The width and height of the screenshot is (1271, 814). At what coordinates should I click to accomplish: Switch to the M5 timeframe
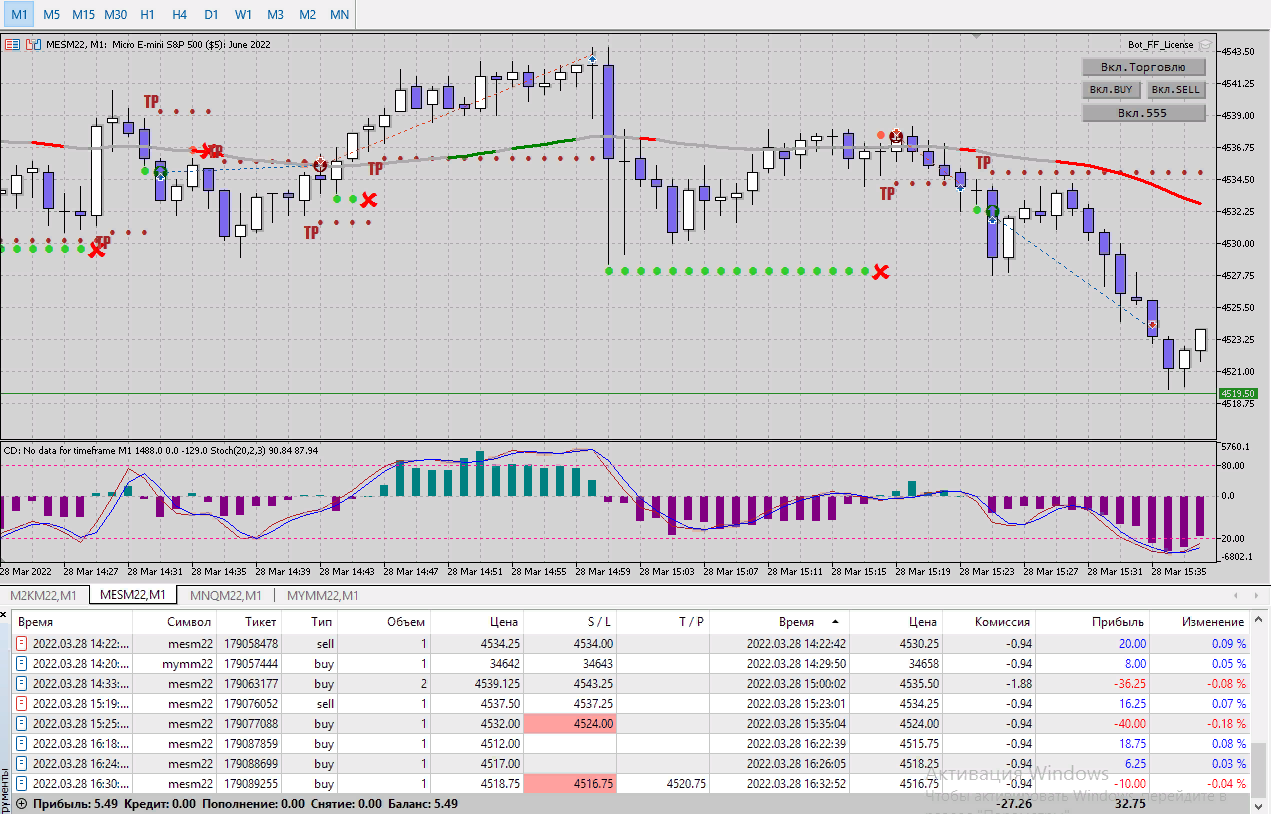click(x=51, y=14)
